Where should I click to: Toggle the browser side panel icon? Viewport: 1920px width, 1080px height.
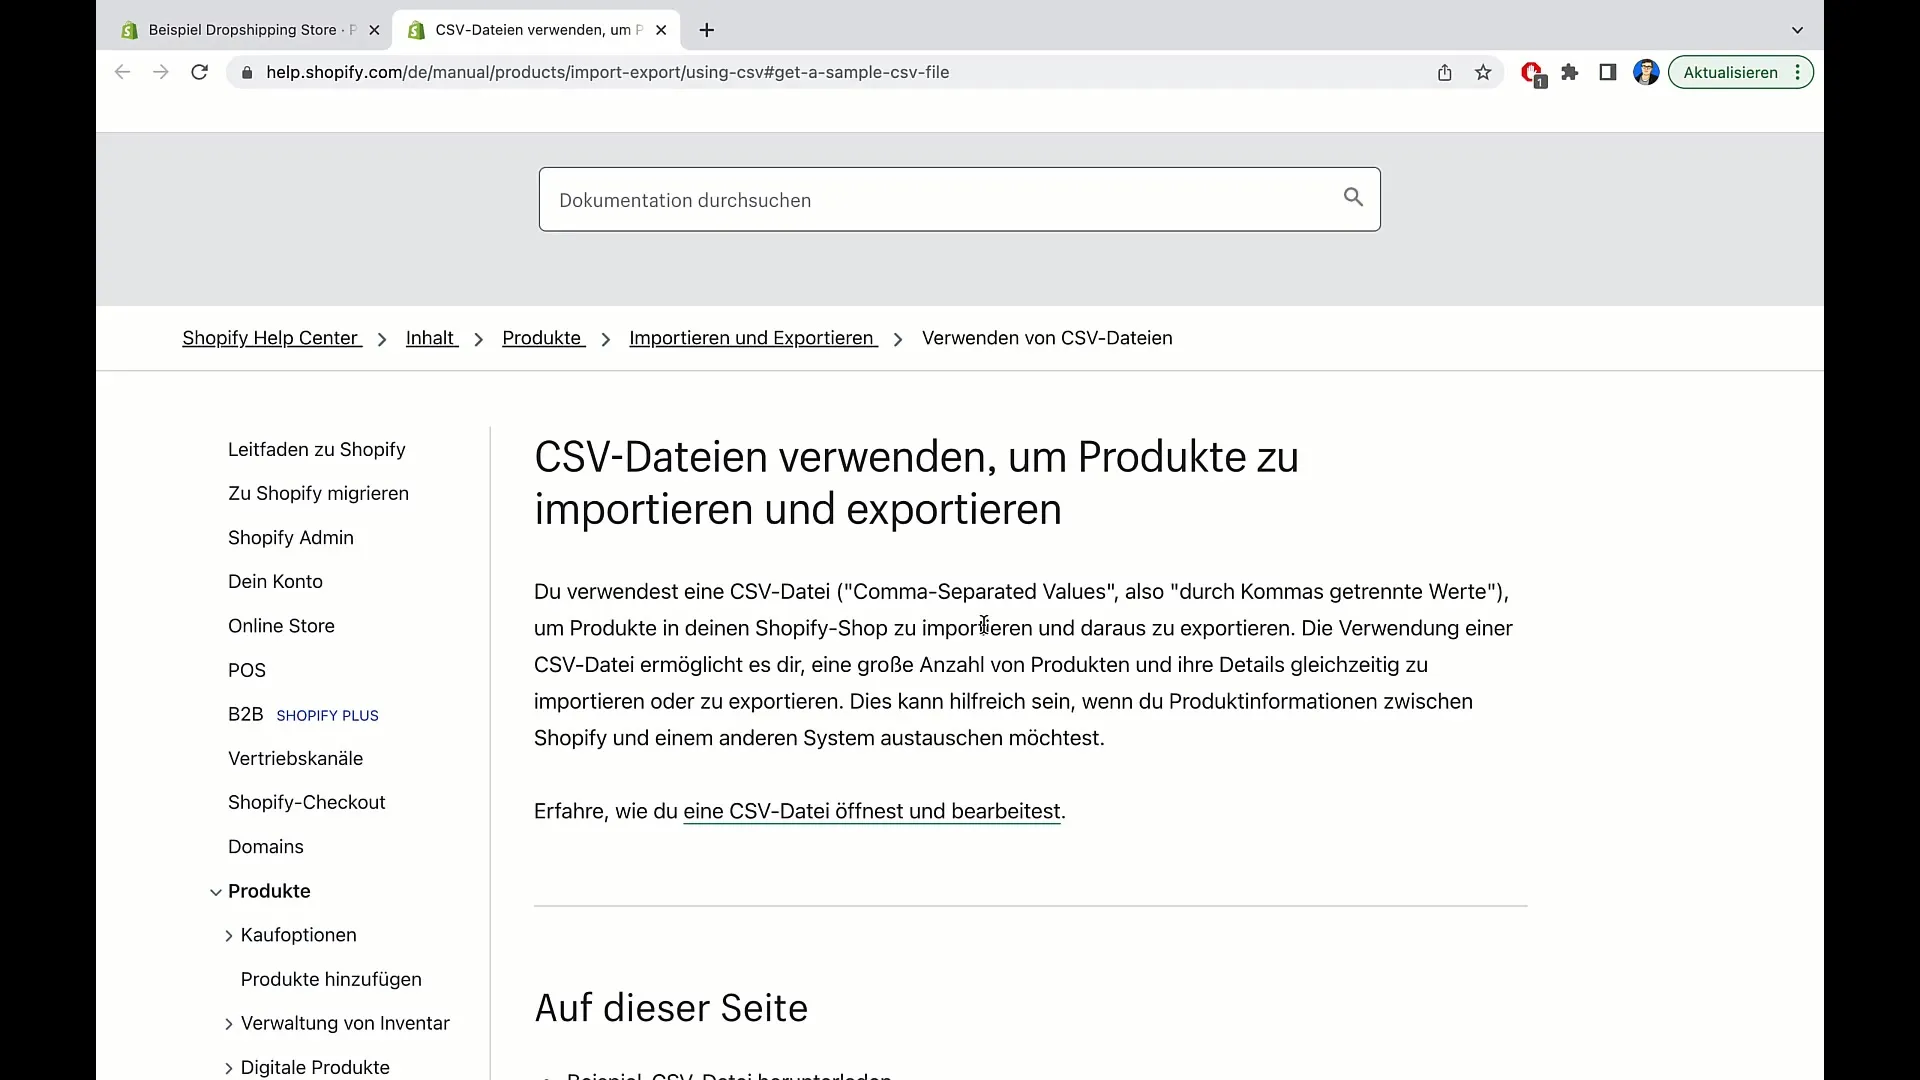1608,72
